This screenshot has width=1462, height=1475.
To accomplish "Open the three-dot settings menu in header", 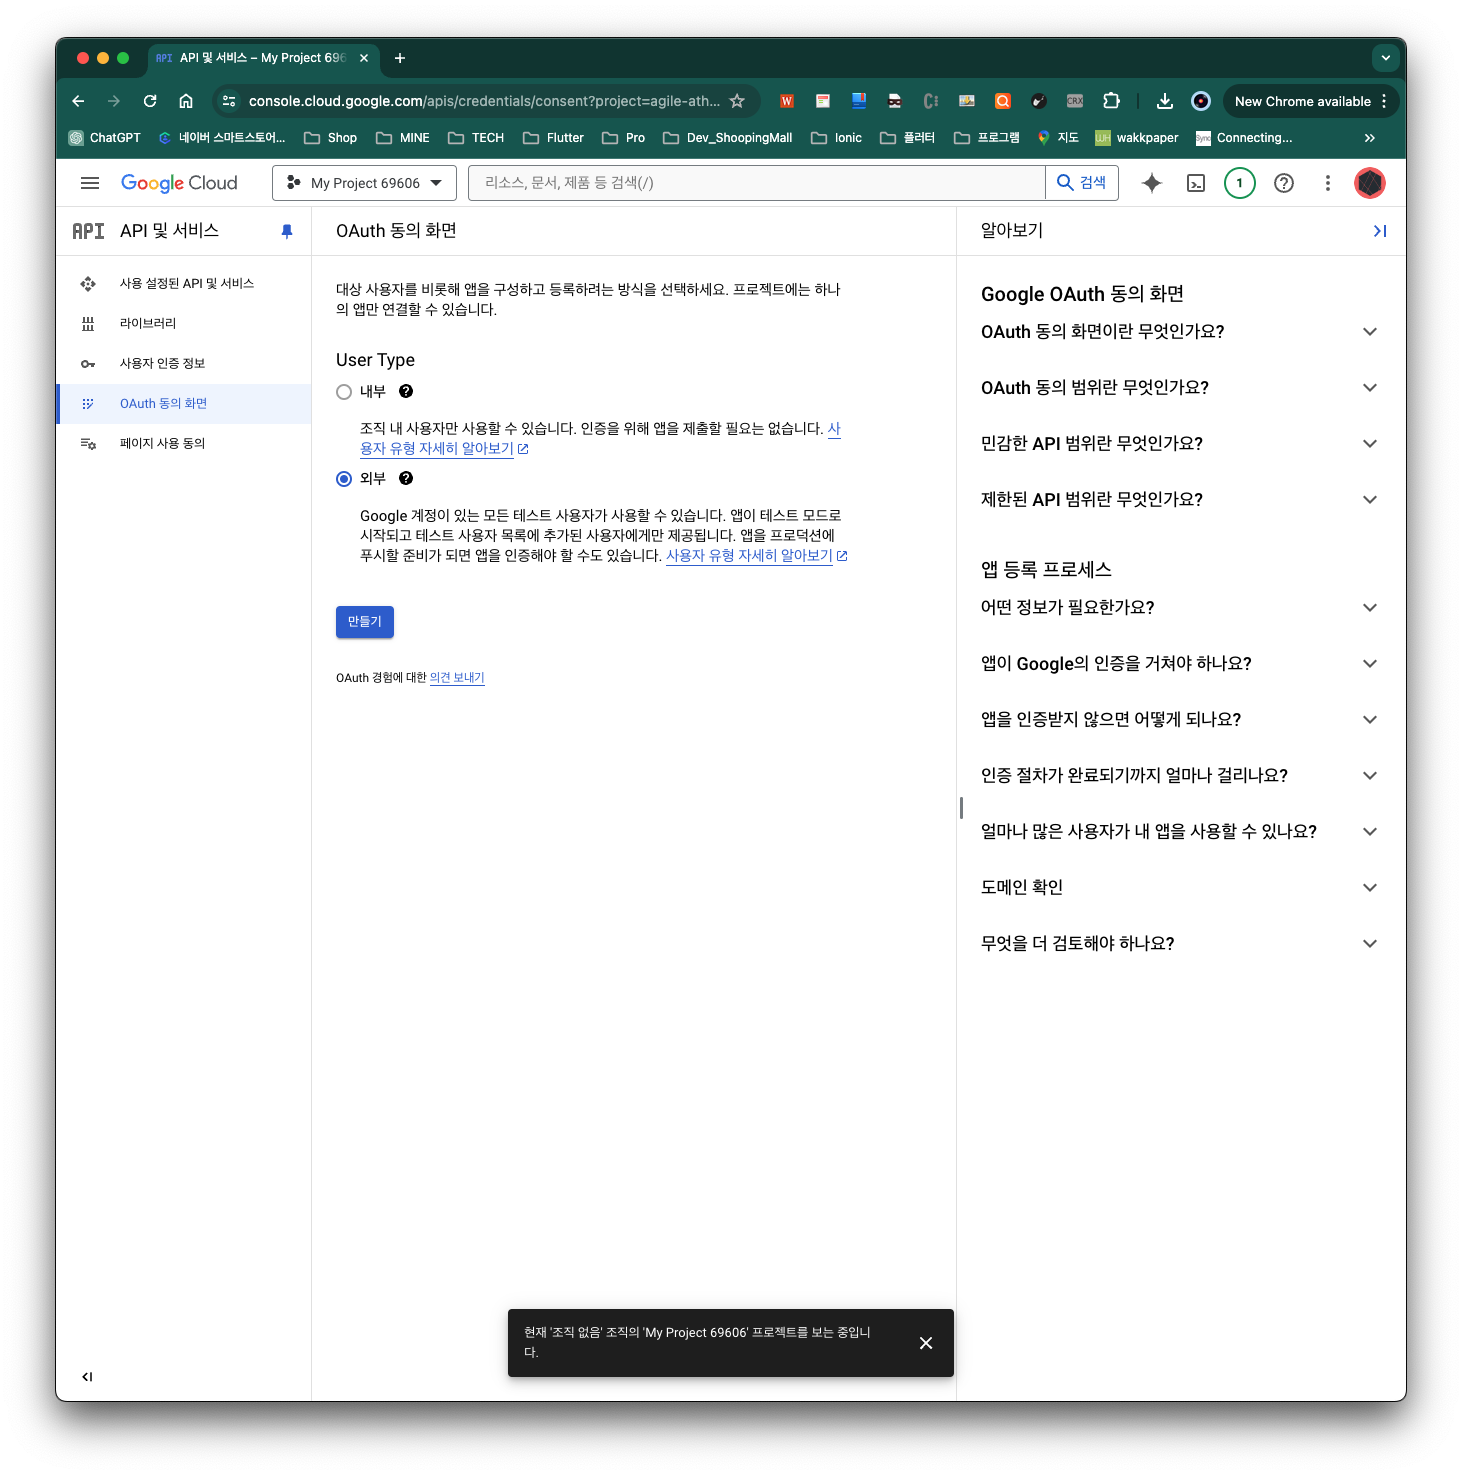I will click(x=1328, y=183).
